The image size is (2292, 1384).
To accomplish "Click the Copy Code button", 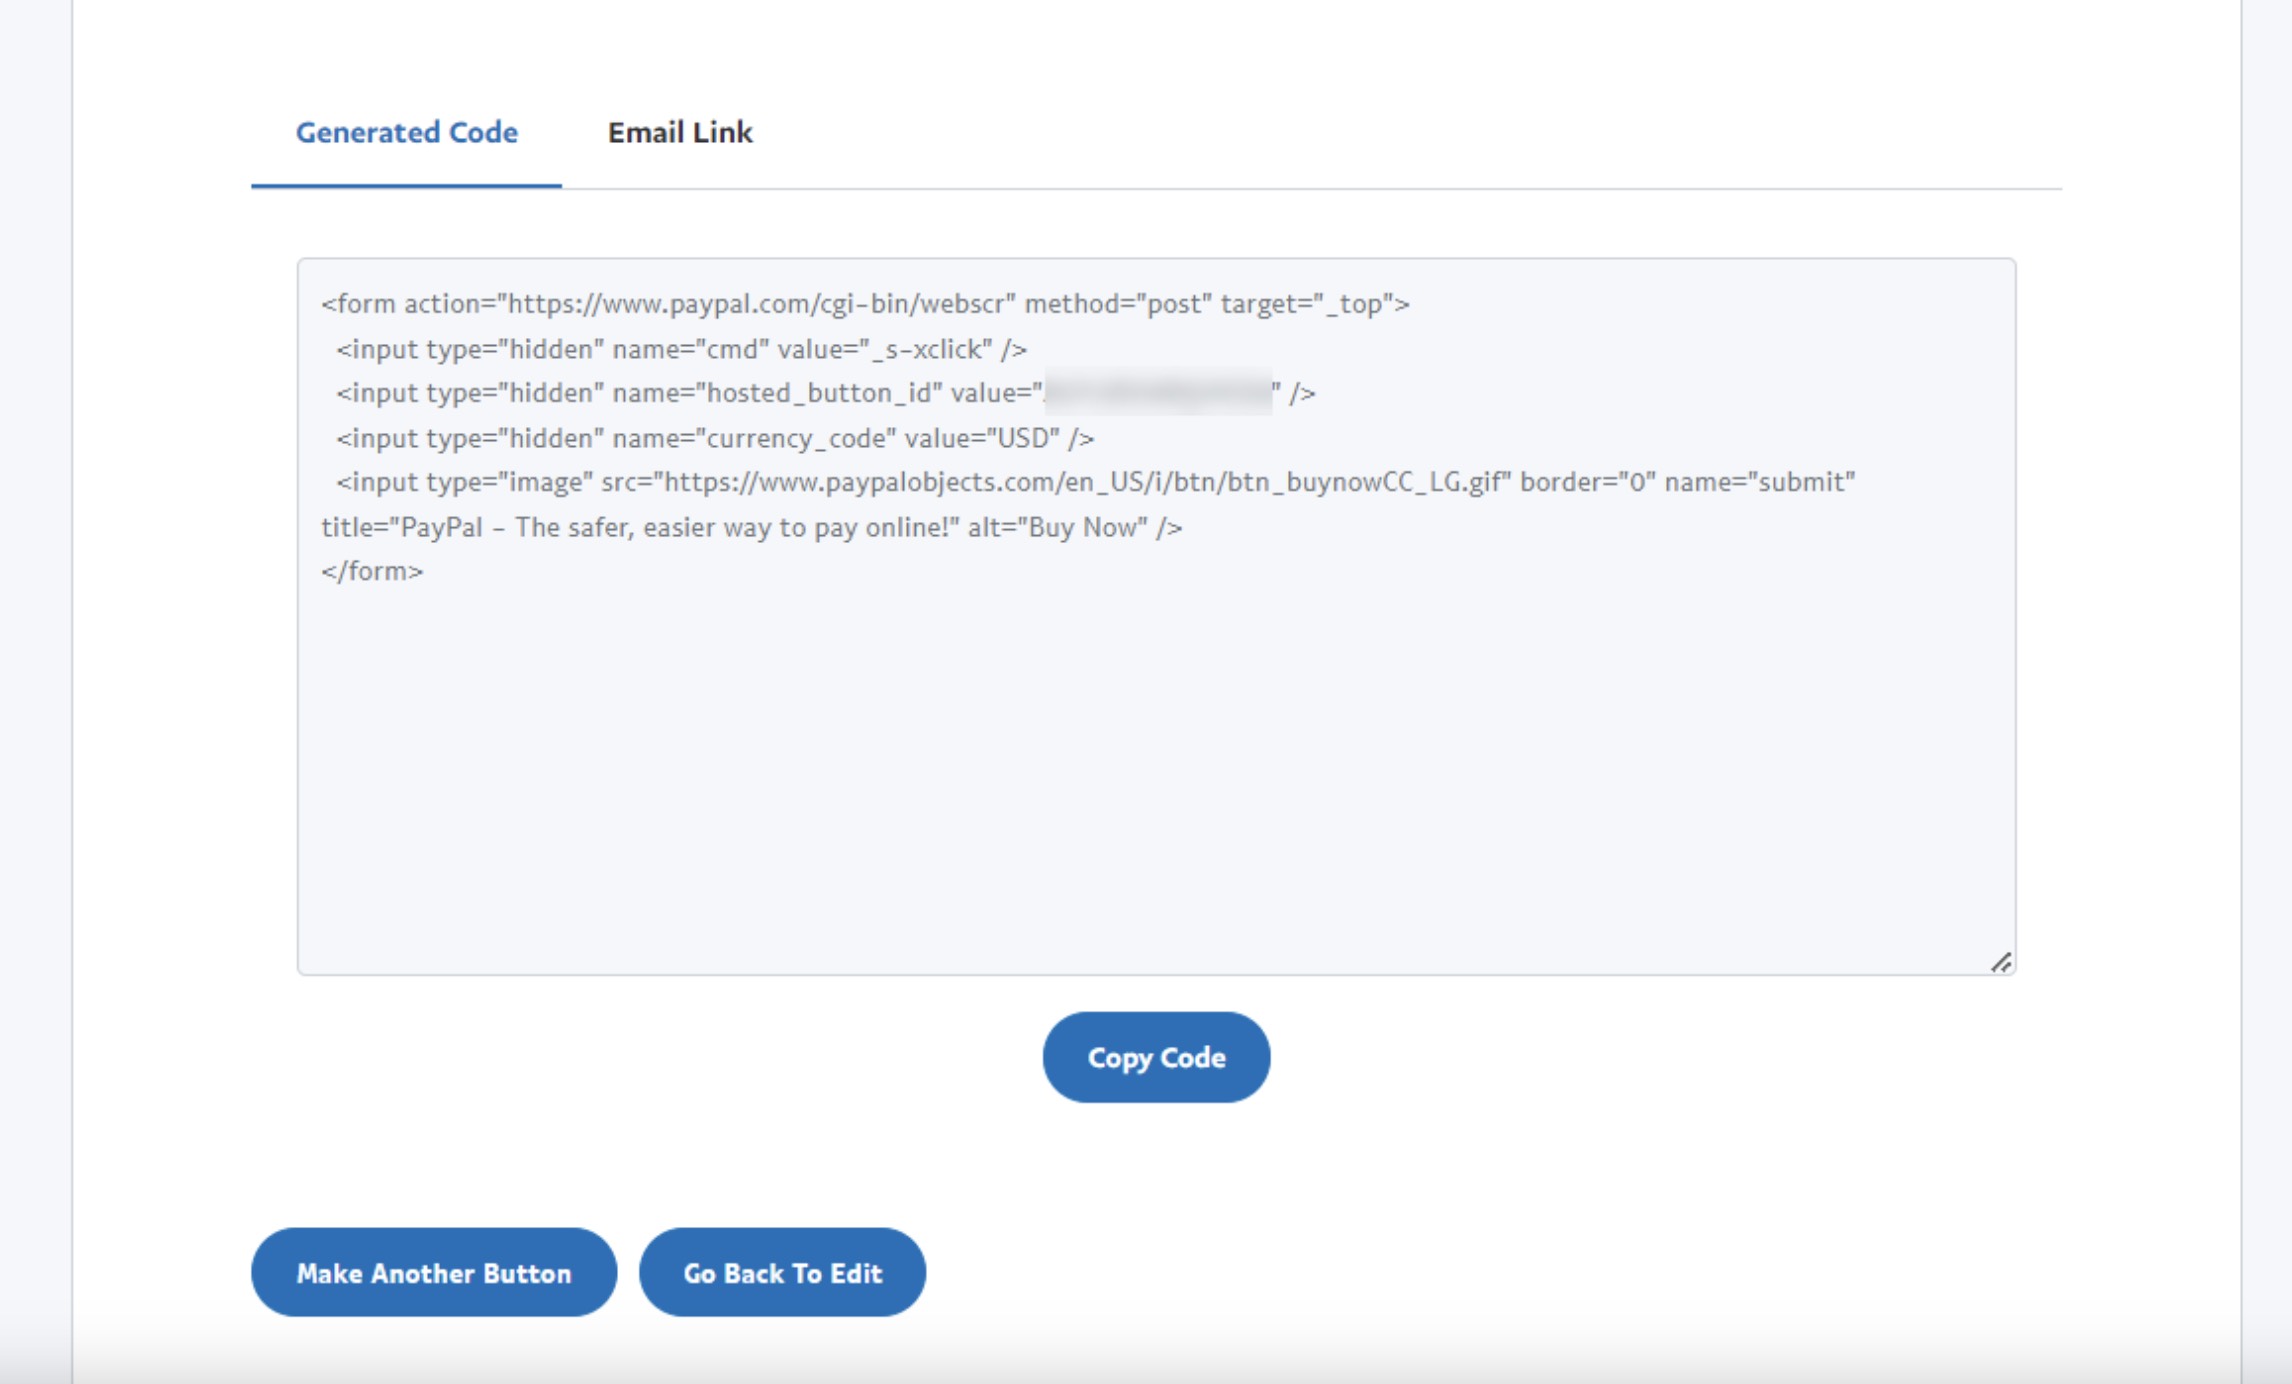I will 1156,1057.
